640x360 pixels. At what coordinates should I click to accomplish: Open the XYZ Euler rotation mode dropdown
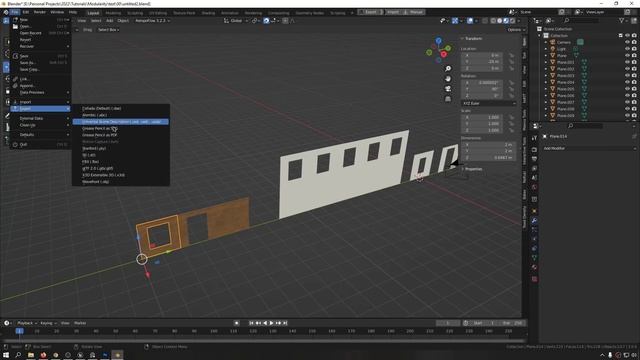489,103
